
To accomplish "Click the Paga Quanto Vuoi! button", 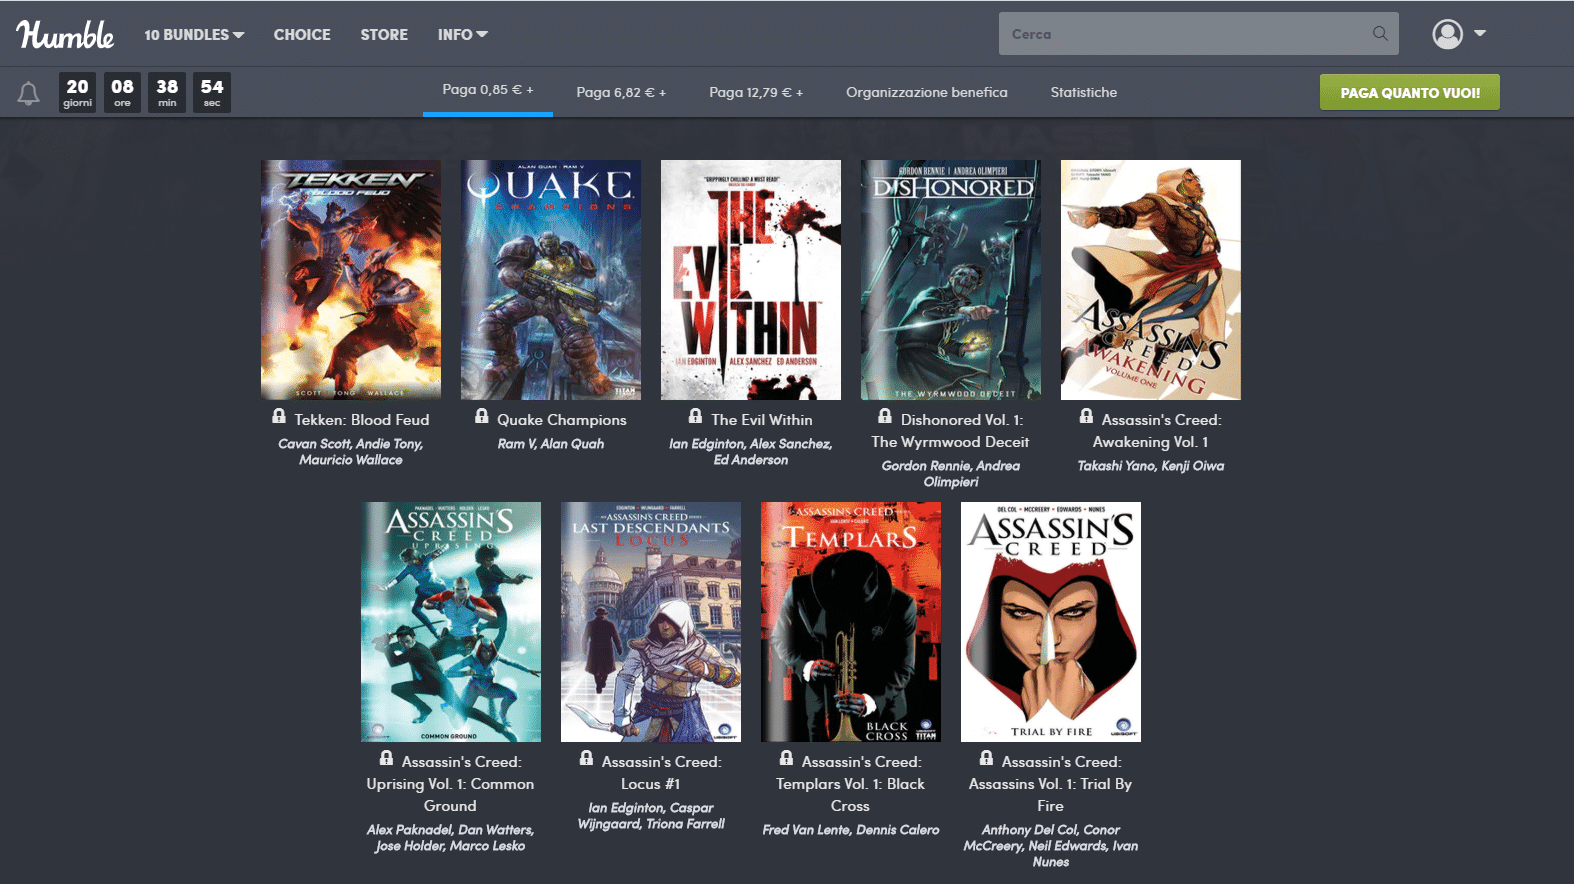I will [1410, 92].
